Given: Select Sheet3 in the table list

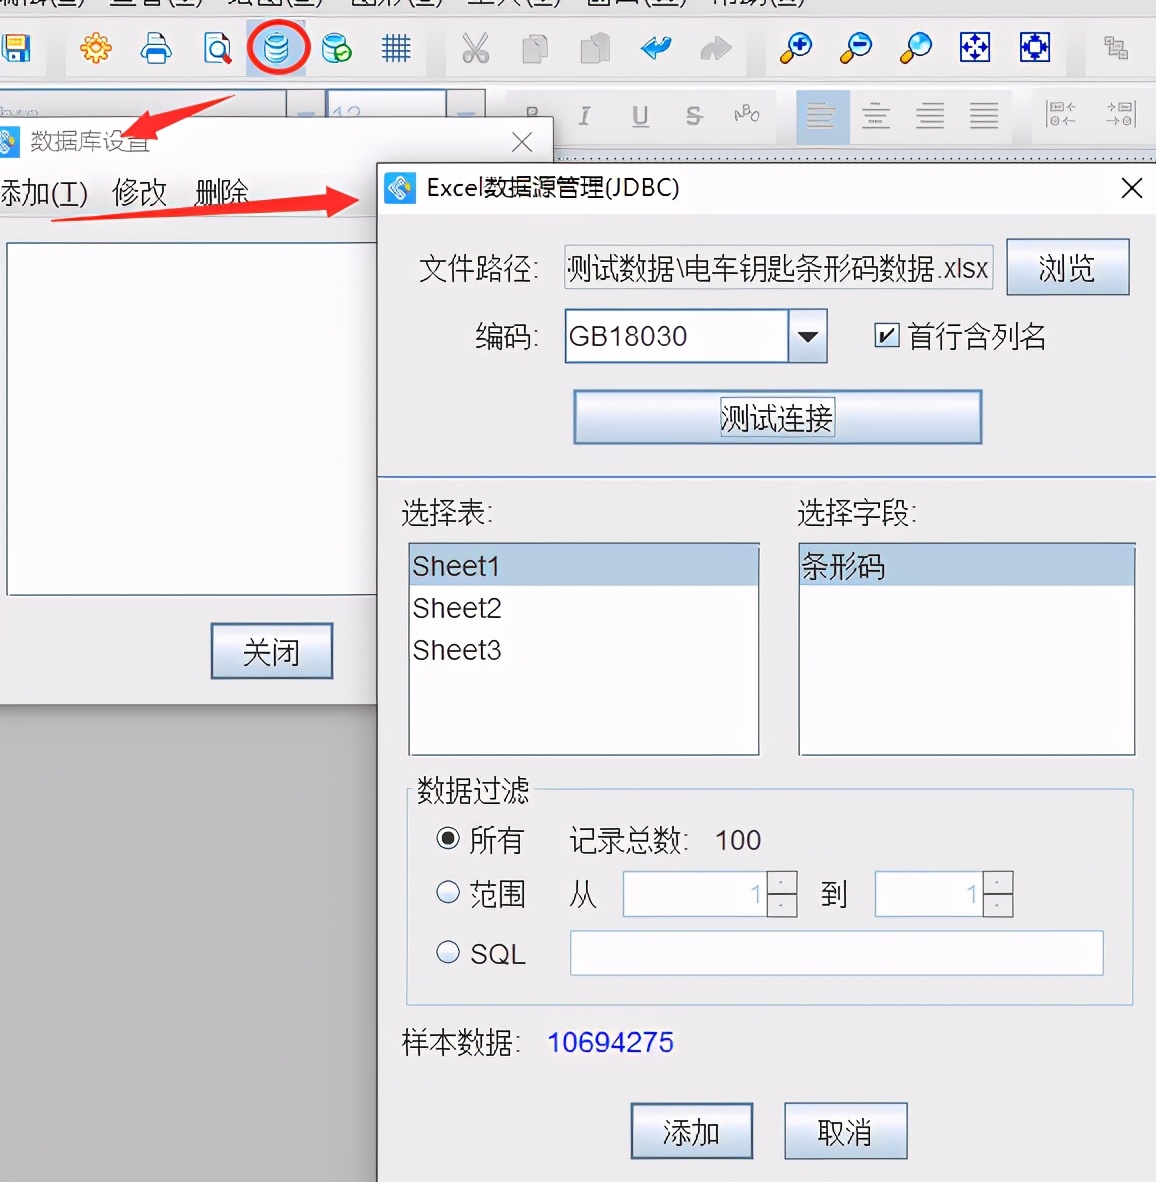Looking at the screenshot, I should click(584, 650).
